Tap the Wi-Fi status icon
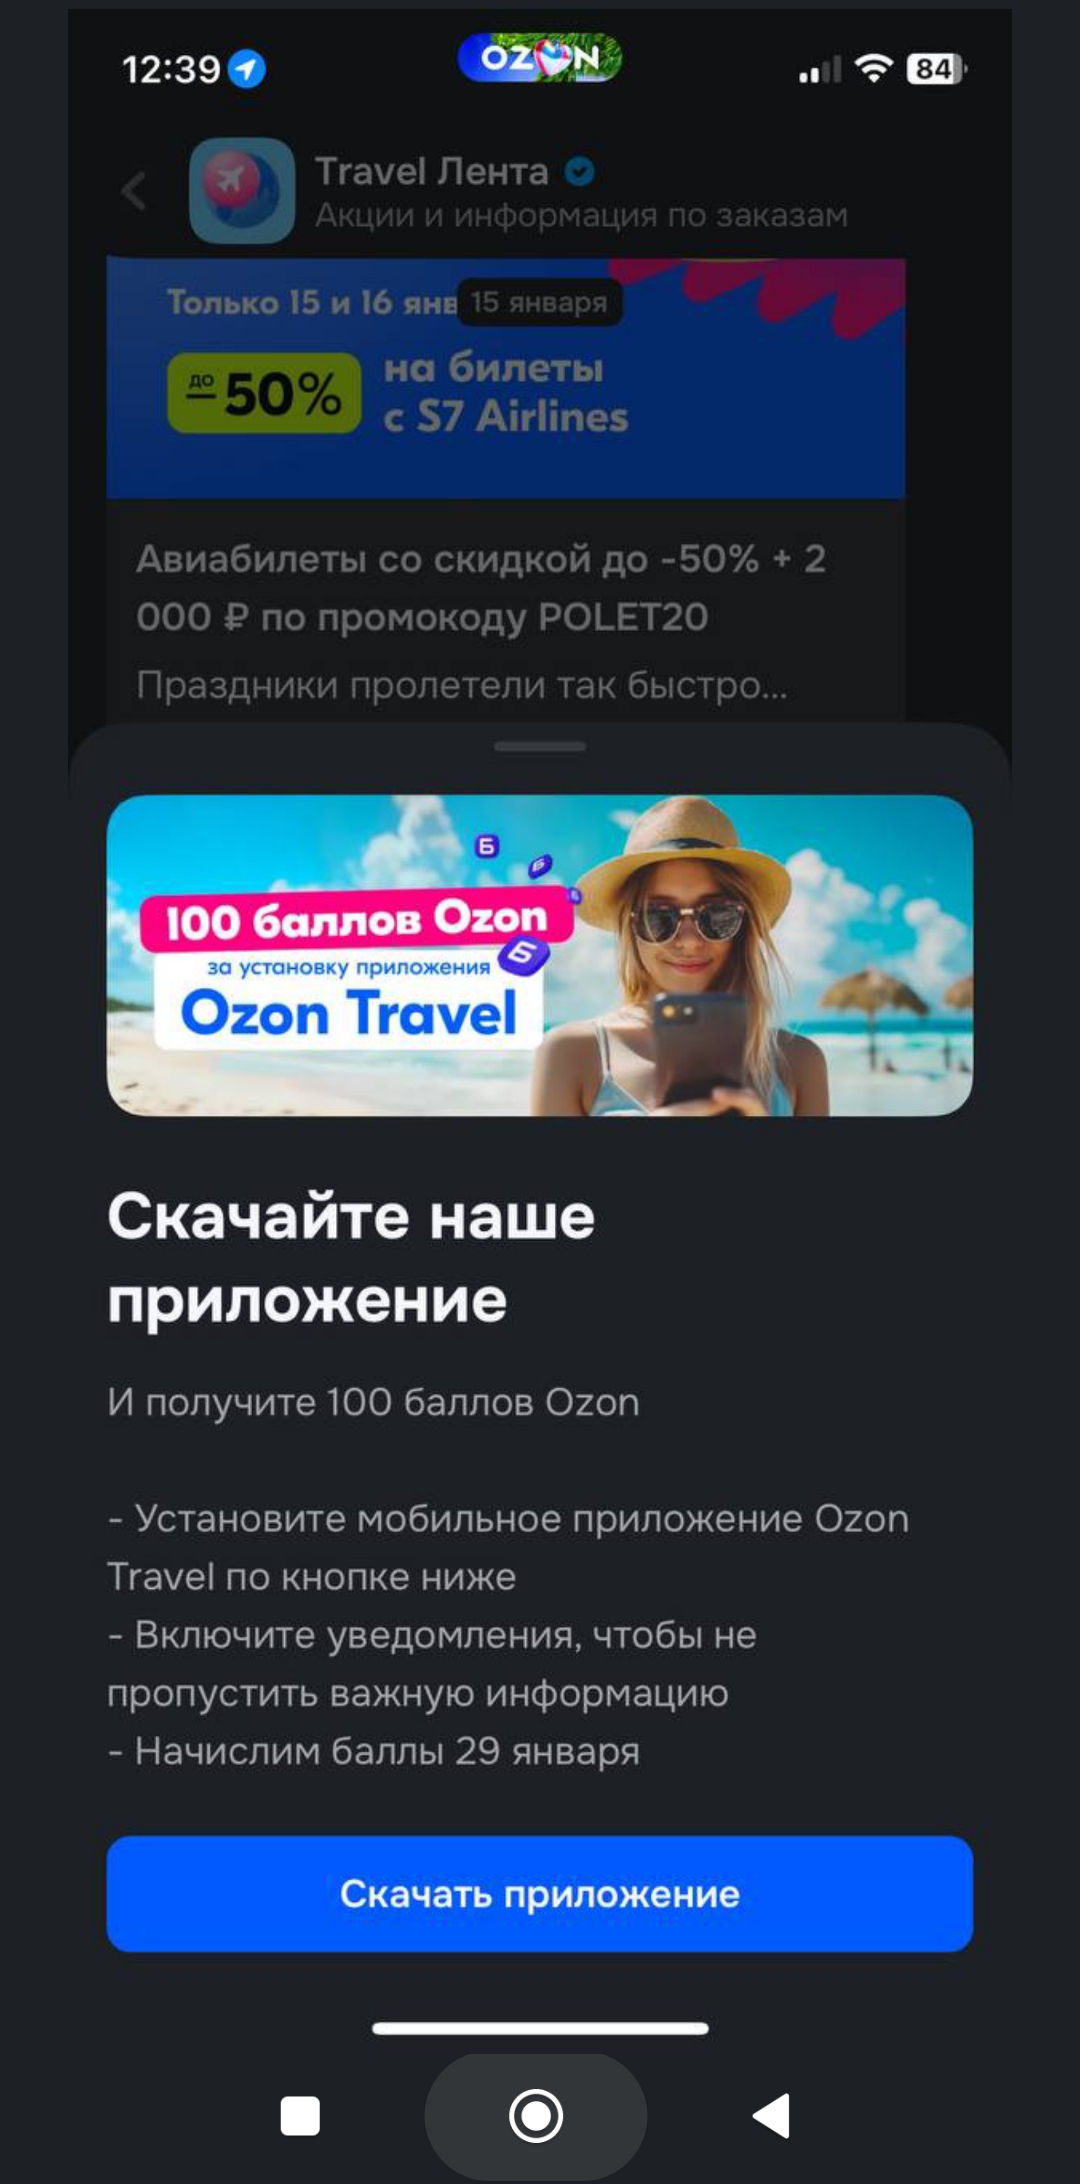1080x2184 pixels. point(874,68)
